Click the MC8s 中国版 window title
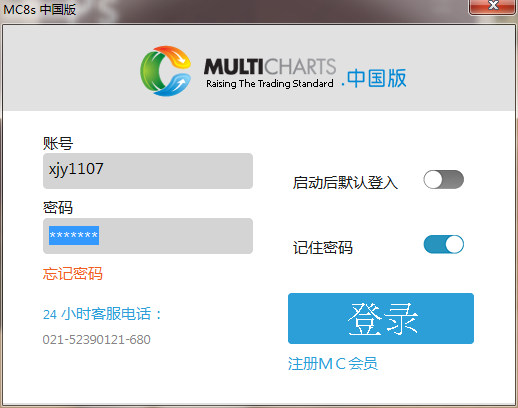The width and height of the screenshot is (518, 408). [40, 9]
